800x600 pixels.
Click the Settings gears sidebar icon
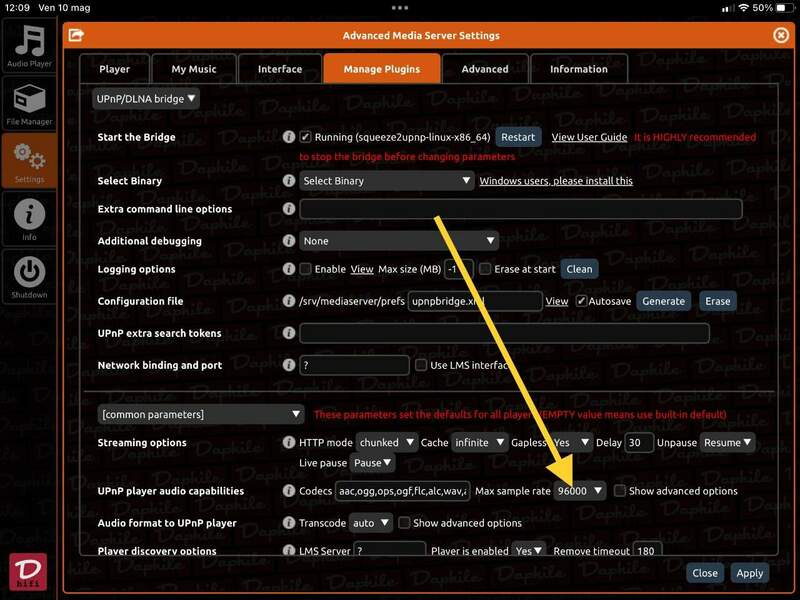29,160
